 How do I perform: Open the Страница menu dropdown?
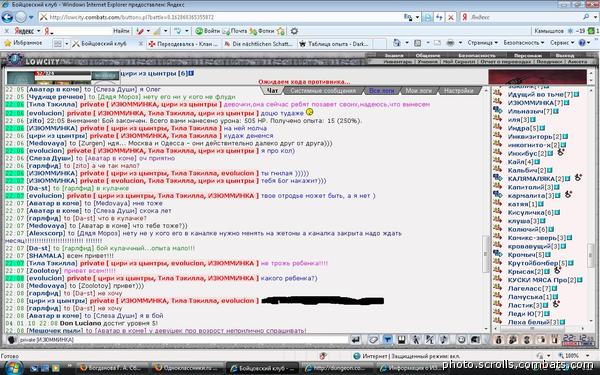tap(482, 43)
